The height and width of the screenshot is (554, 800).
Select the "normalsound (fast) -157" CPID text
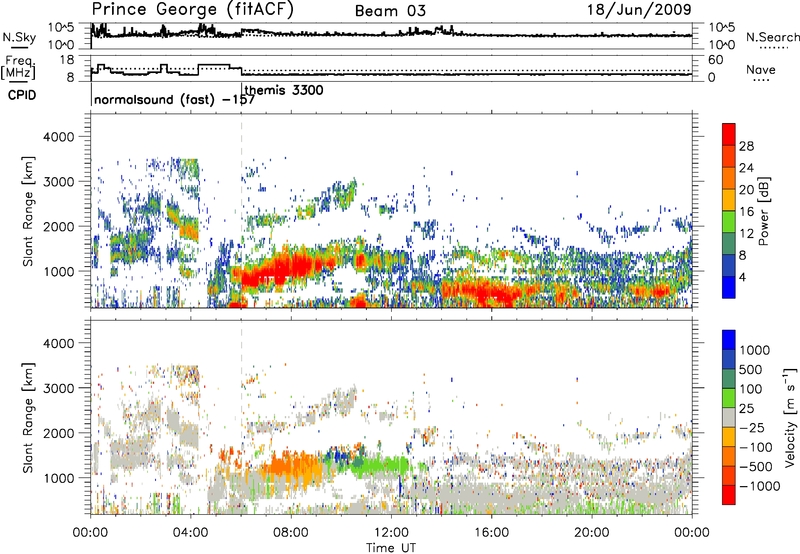[174, 99]
